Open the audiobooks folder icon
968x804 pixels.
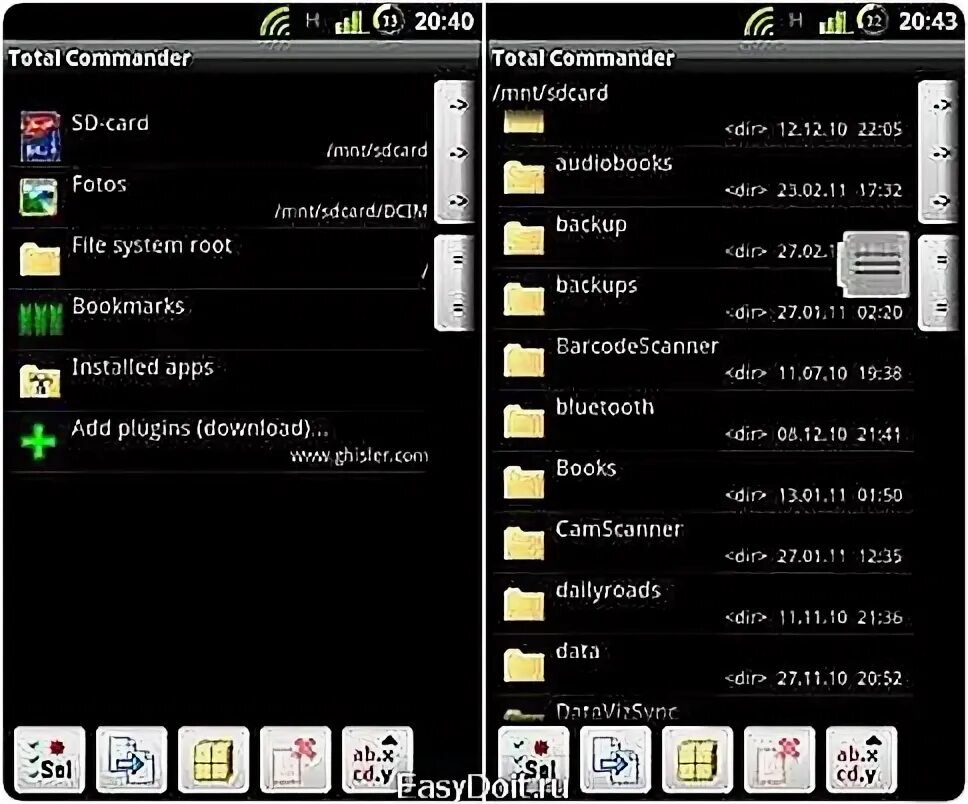[x=524, y=177]
